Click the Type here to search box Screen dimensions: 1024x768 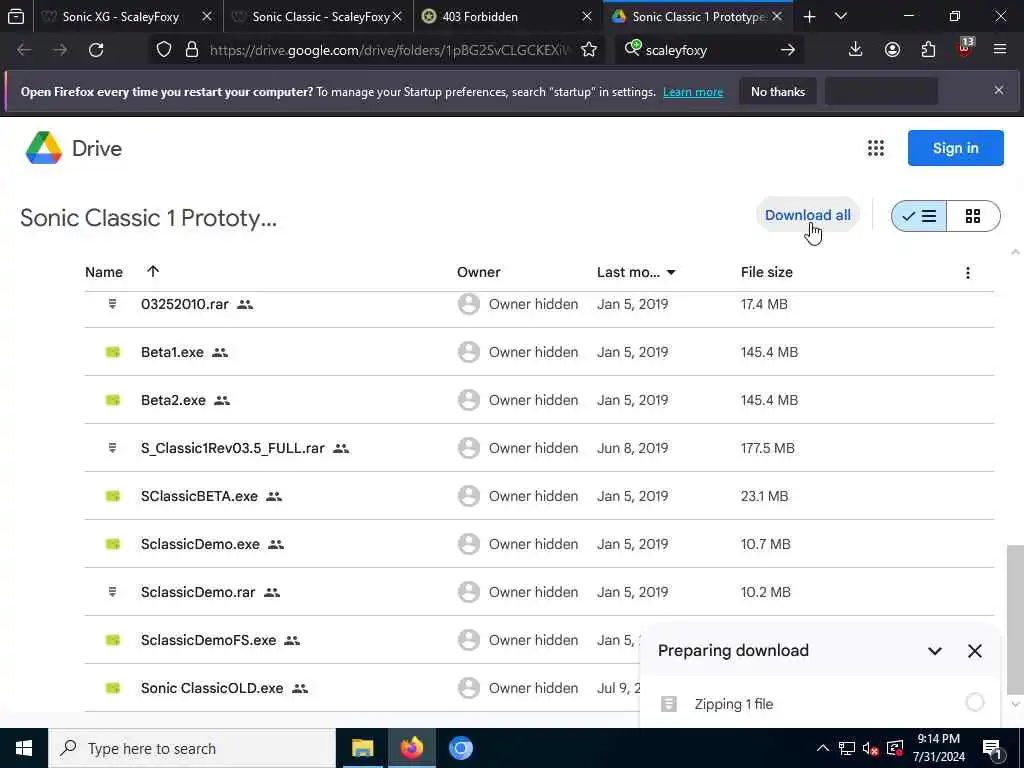pos(192,748)
